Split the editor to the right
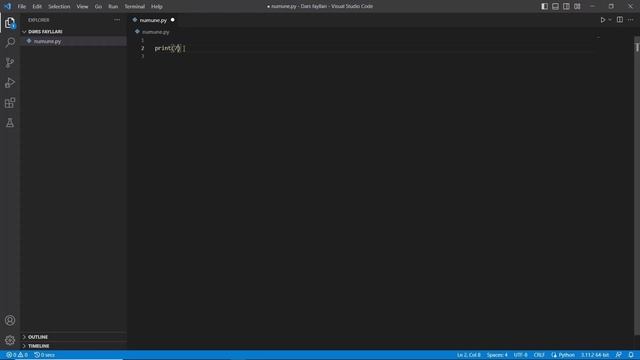640x360 pixels. (x=620, y=20)
